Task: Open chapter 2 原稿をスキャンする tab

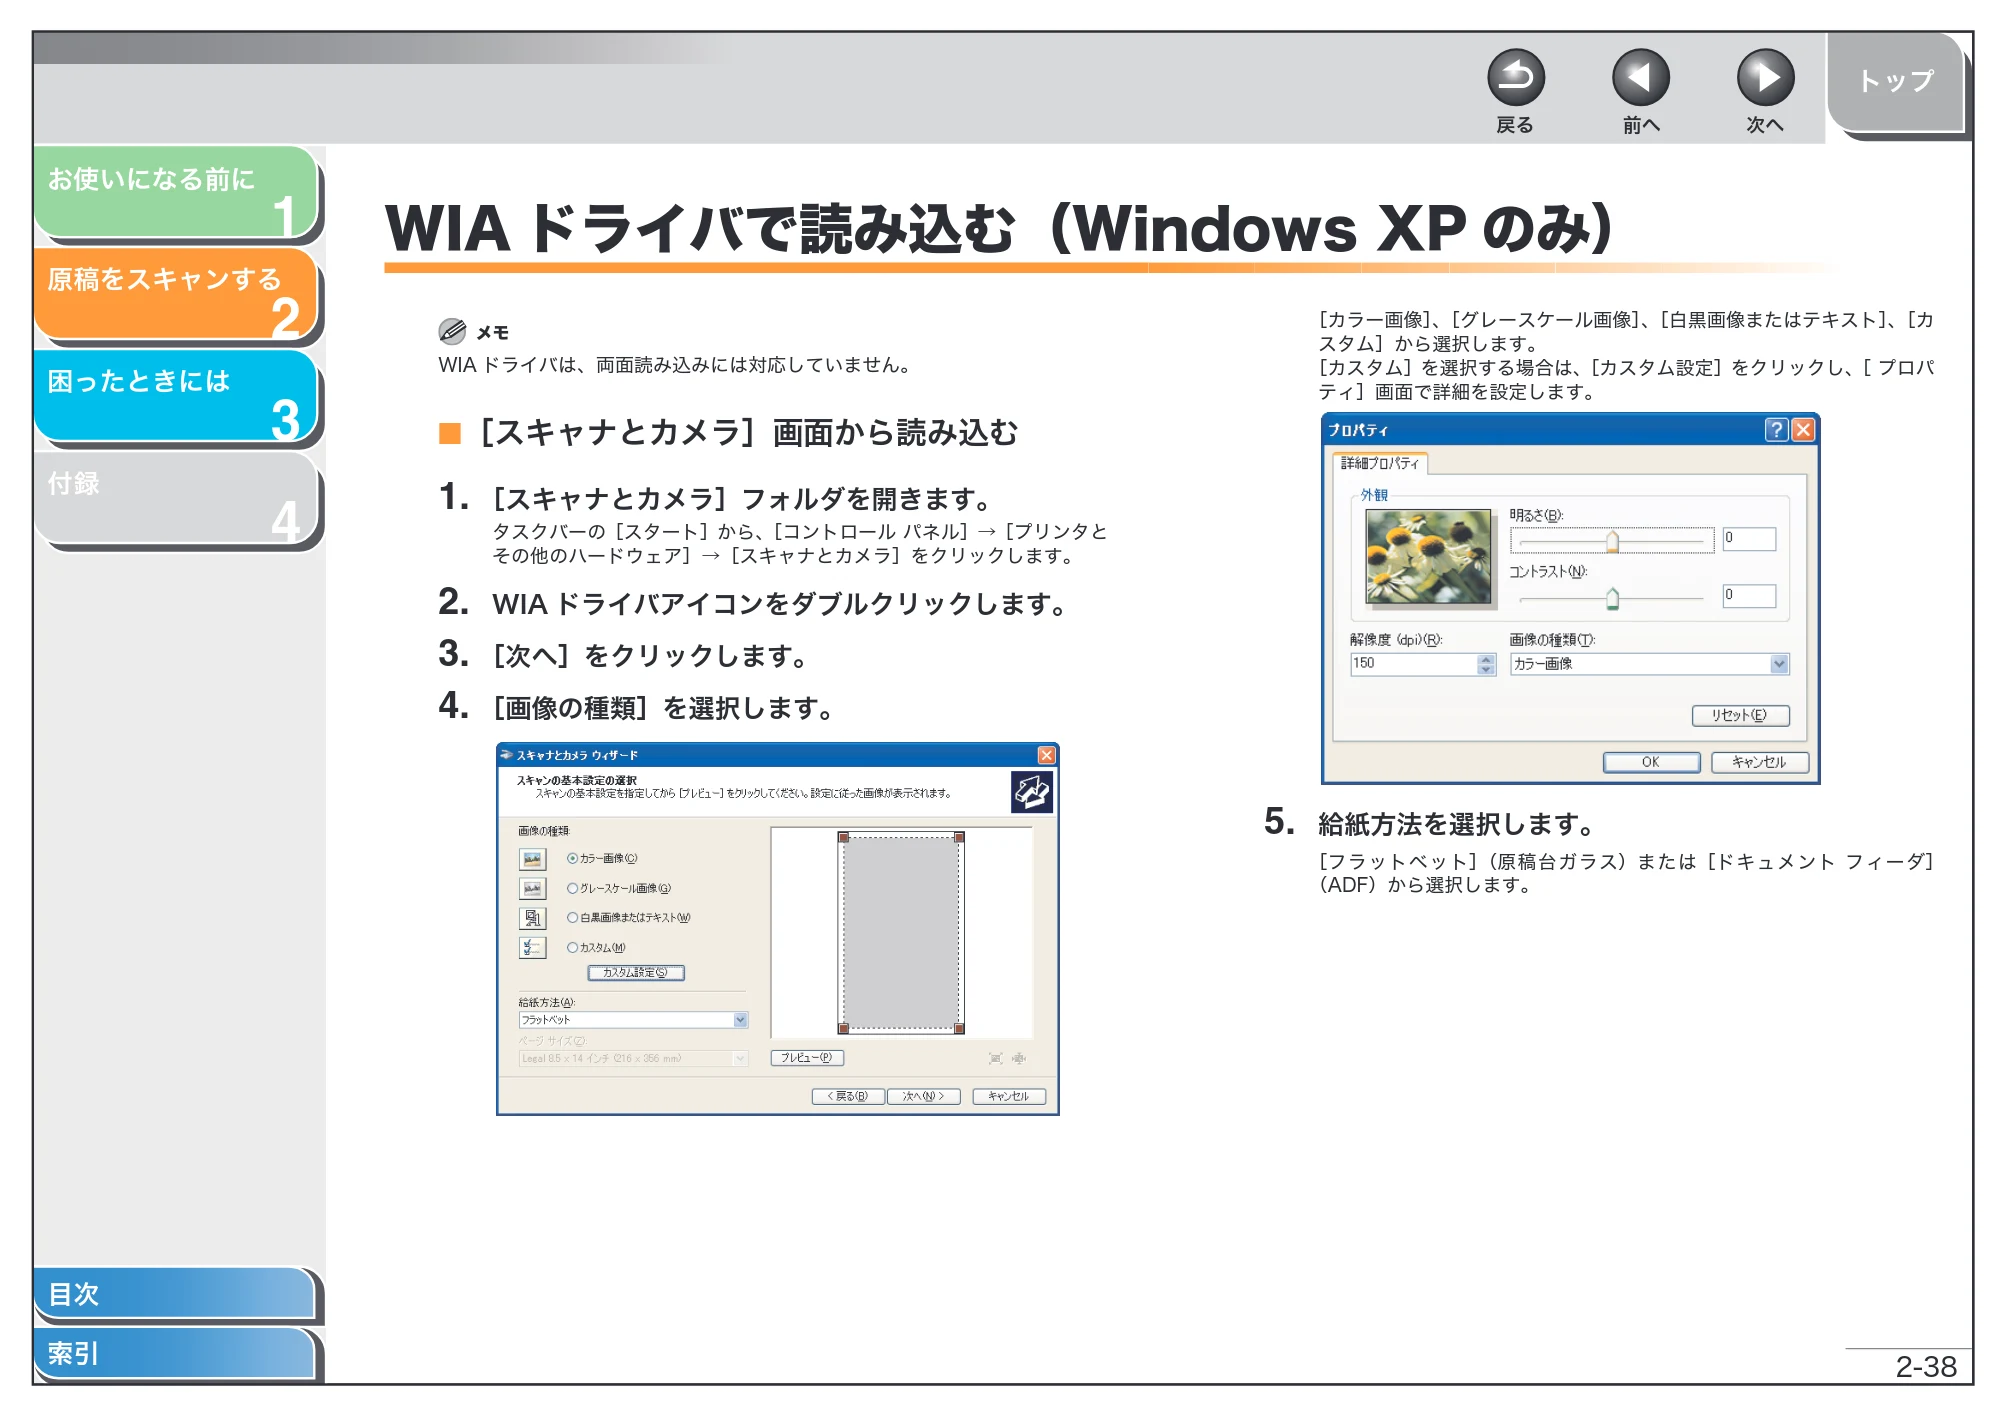Action: [176, 293]
